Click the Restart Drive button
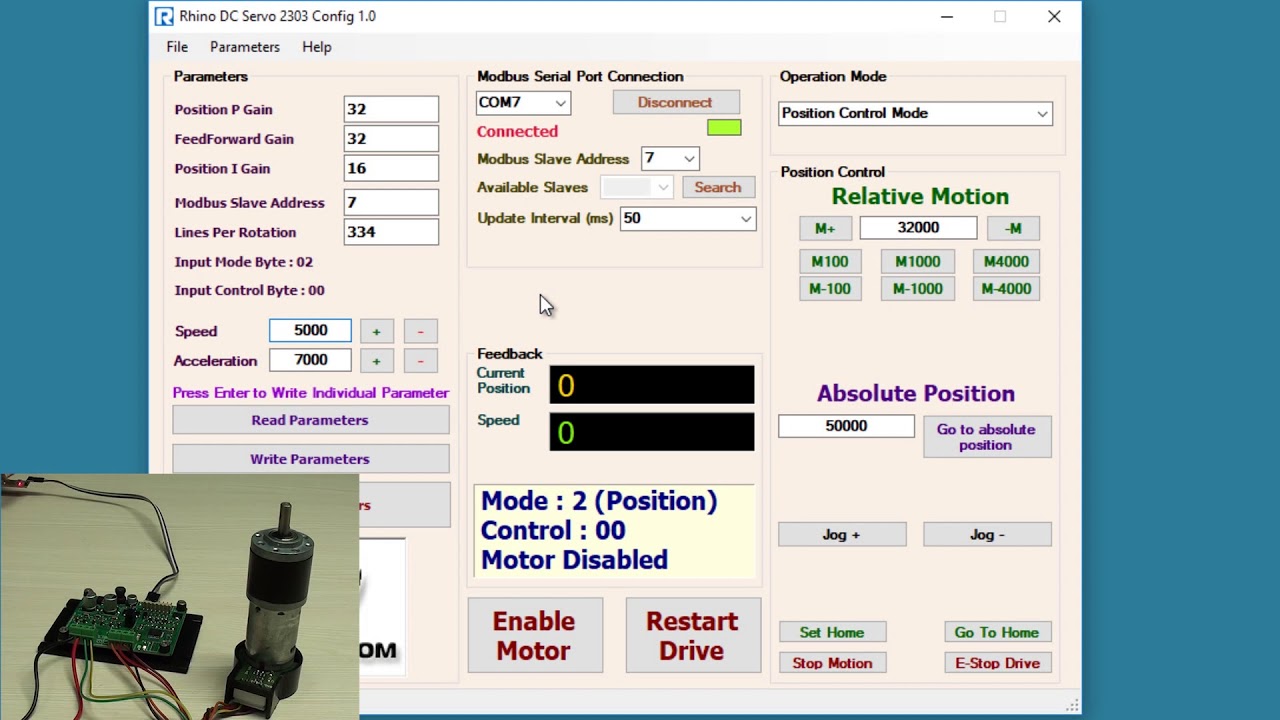This screenshot has height=720, width=1280. pyautogui.click(x=693, y=636)
